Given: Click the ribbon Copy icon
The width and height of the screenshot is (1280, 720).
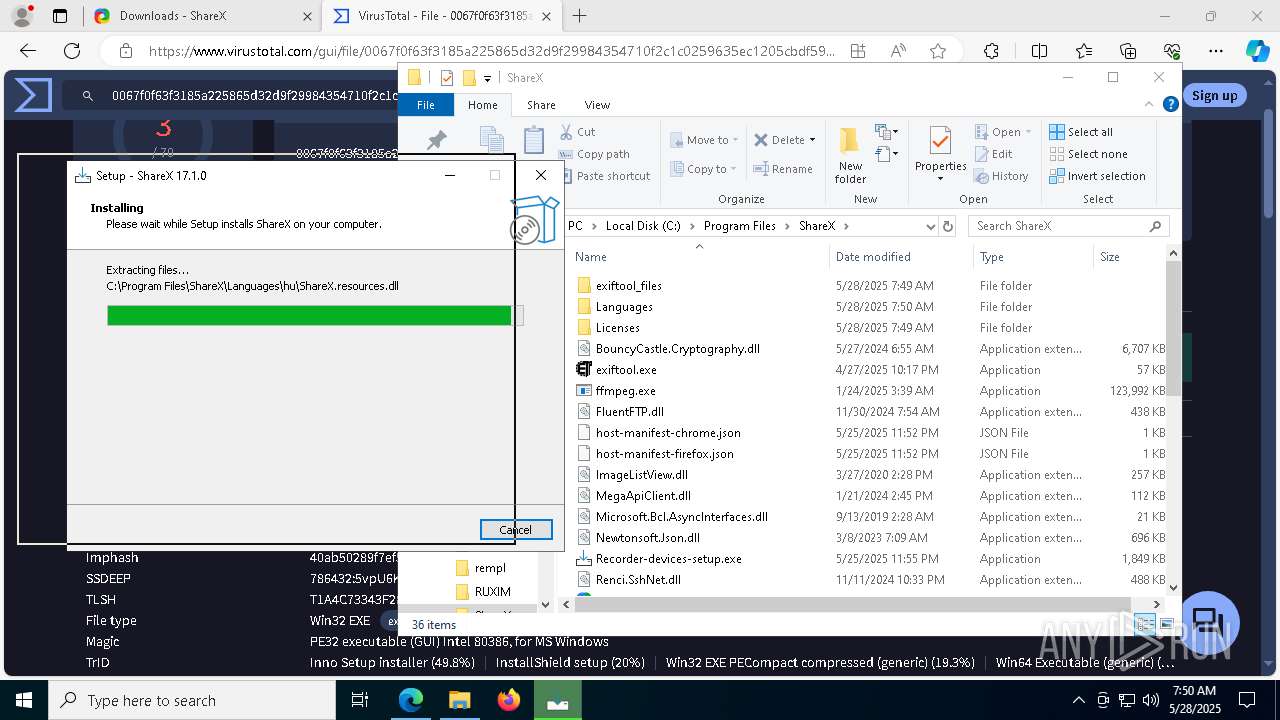Looking at the screenshot, I should click(491, 140).
